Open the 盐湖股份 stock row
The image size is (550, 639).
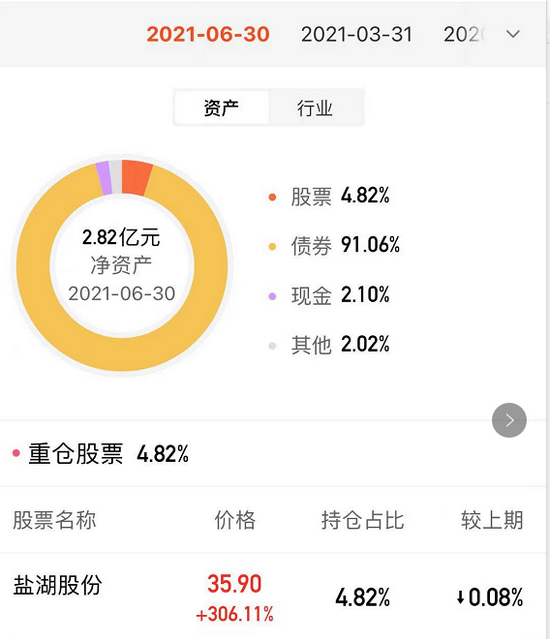273,596
